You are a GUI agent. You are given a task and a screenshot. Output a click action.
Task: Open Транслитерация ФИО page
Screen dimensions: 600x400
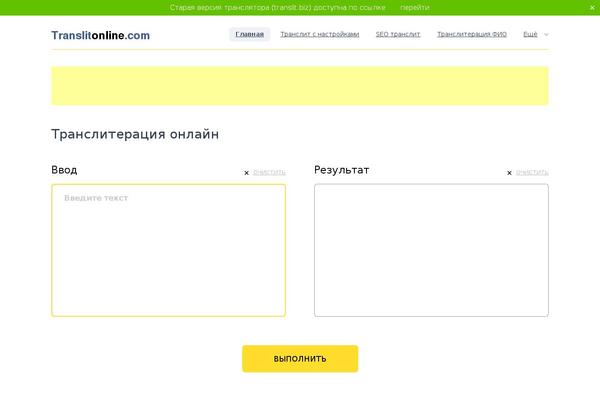click(472, 34)
